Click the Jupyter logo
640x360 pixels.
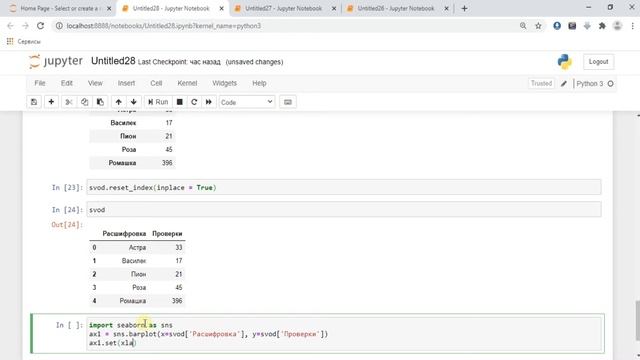point(56,61)
